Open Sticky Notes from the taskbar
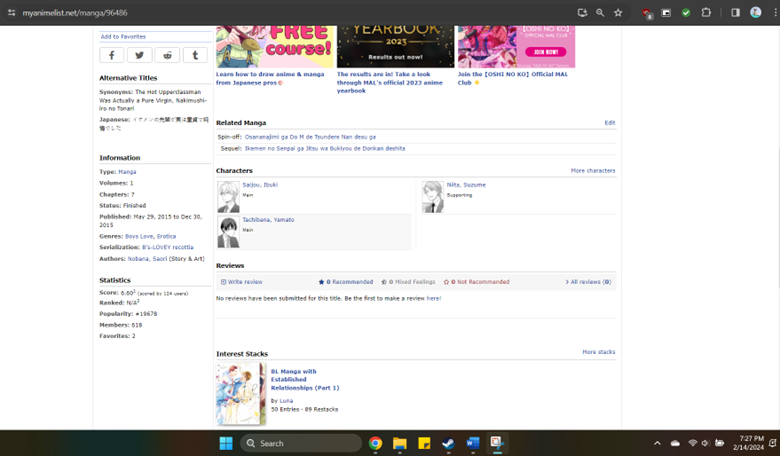 click(x=424, y=443)
